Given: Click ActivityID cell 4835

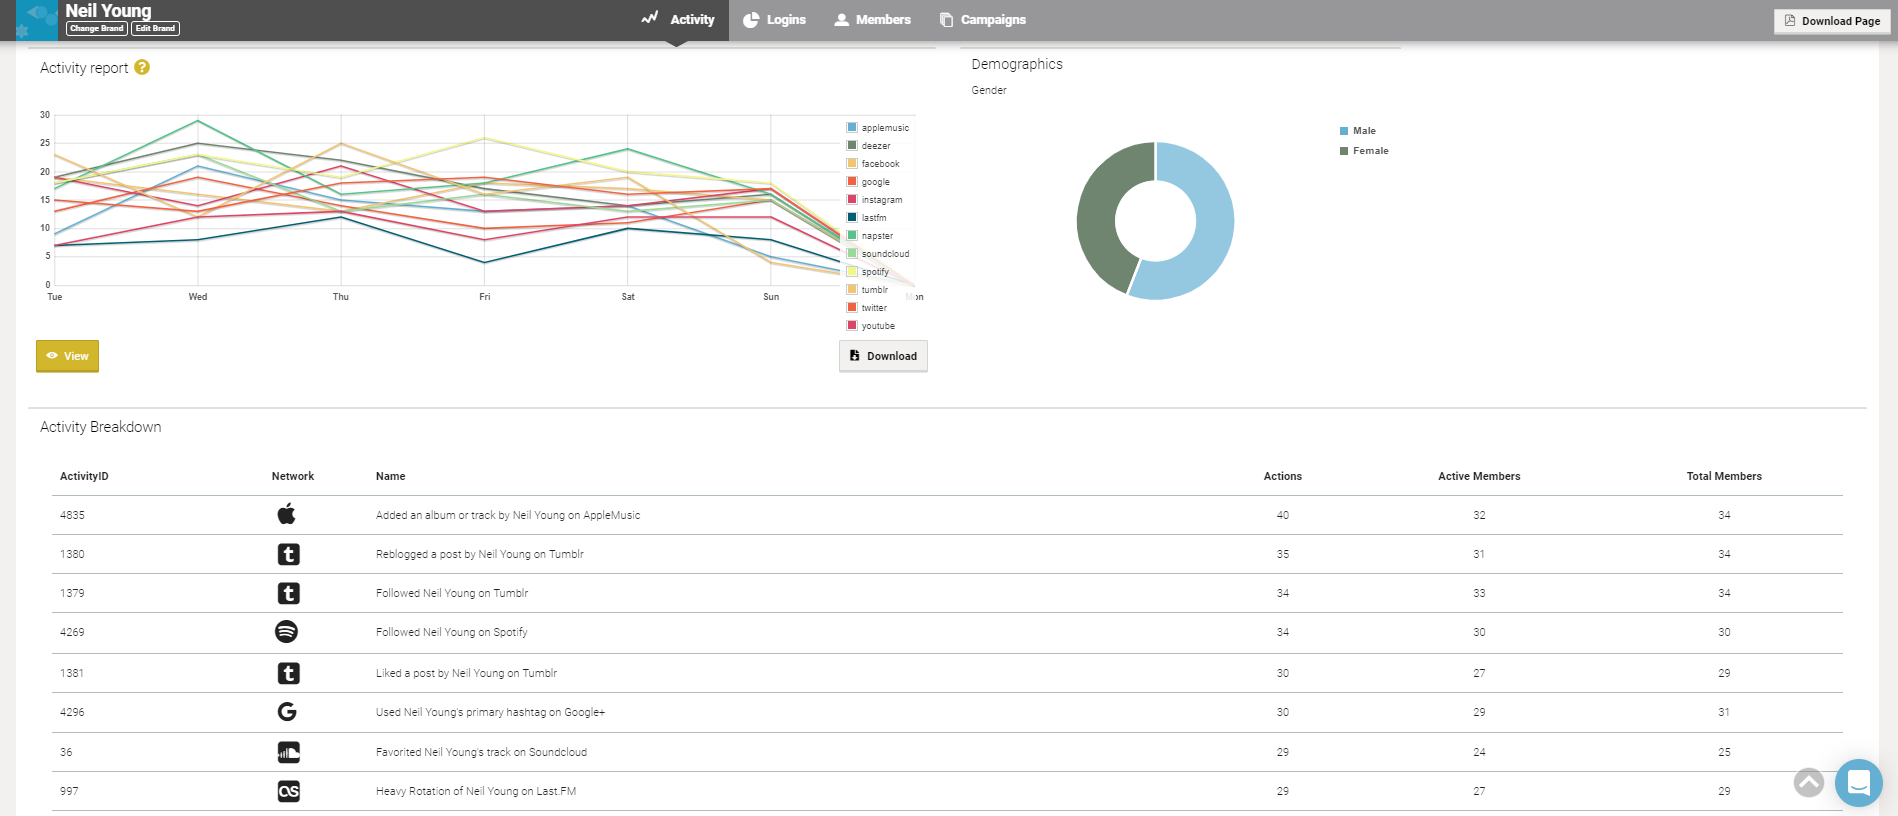Looking at the screenshot, I should click(x=72, y=515).
